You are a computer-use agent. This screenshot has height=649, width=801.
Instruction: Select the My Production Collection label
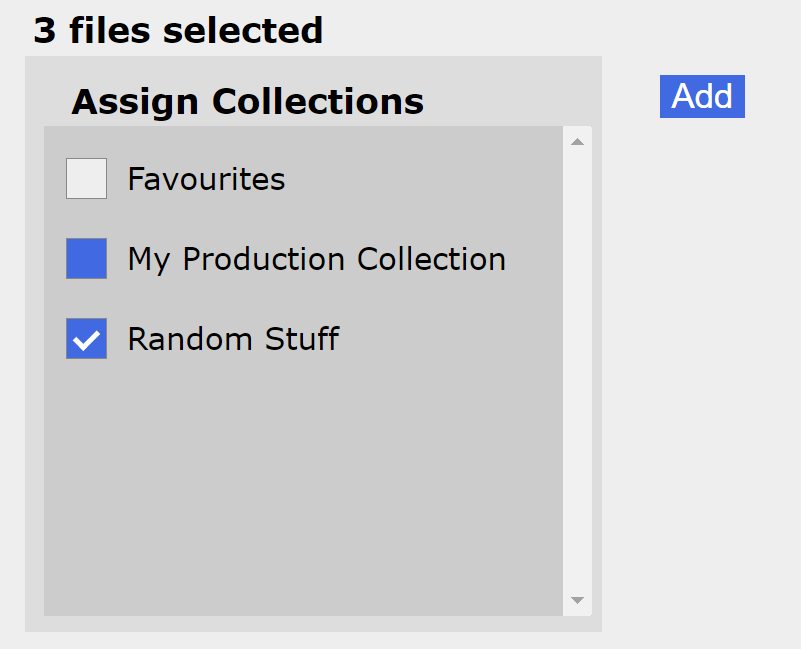[316, 259]
